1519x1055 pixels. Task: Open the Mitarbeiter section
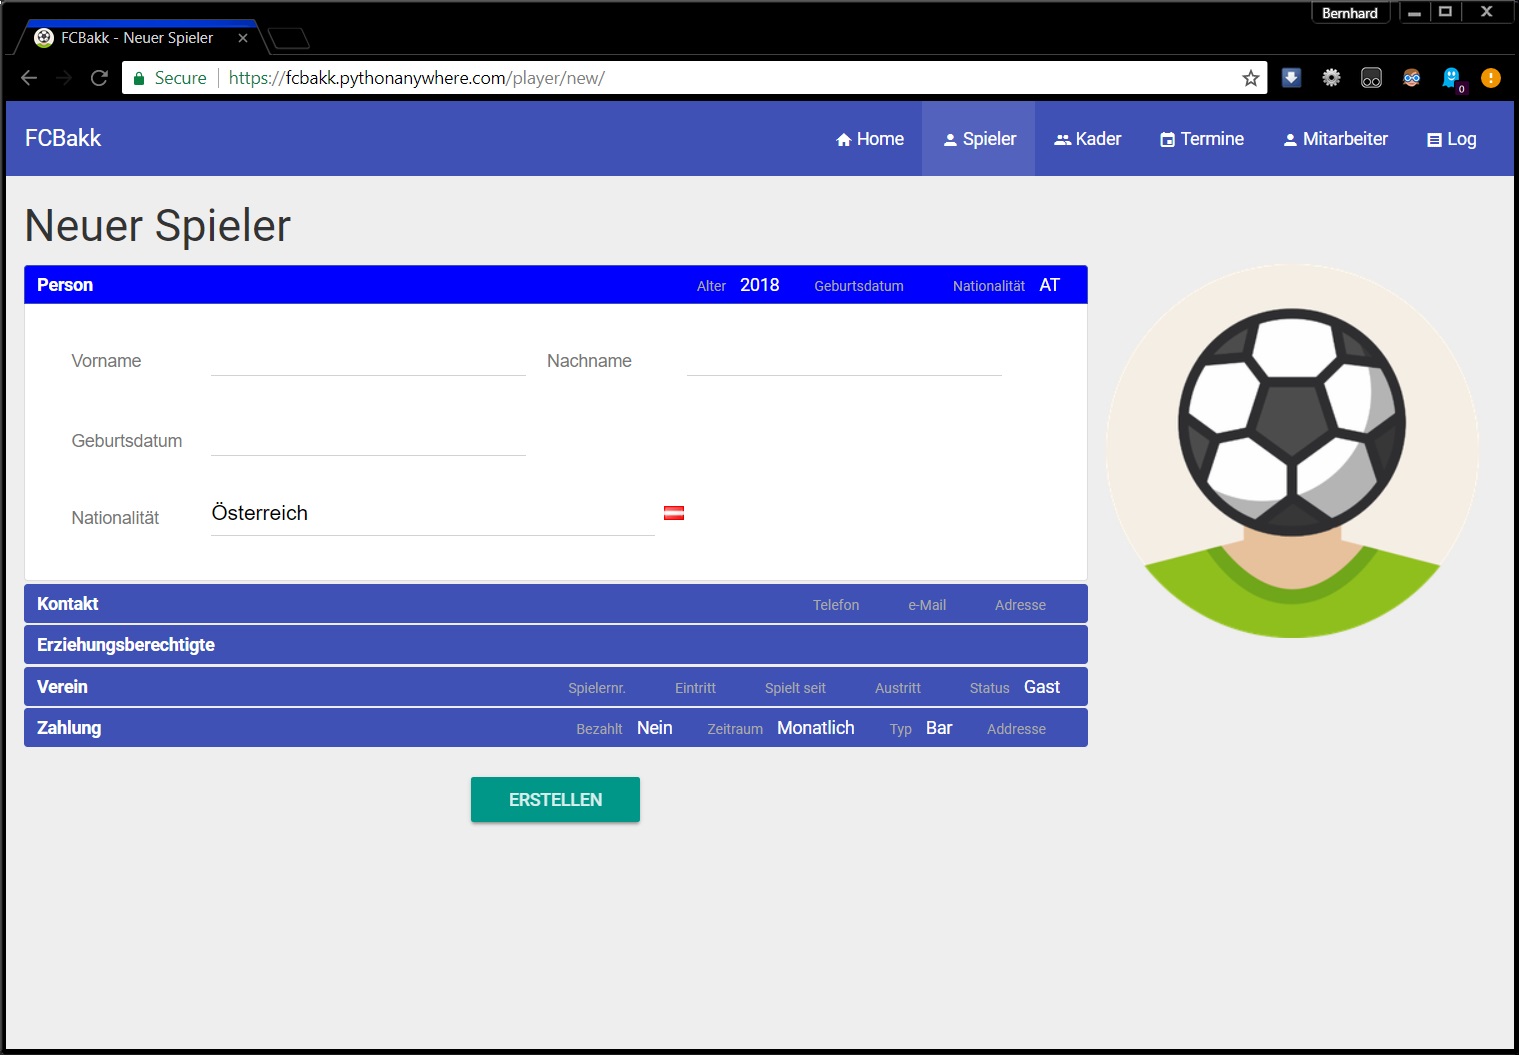pos(1335,139)
